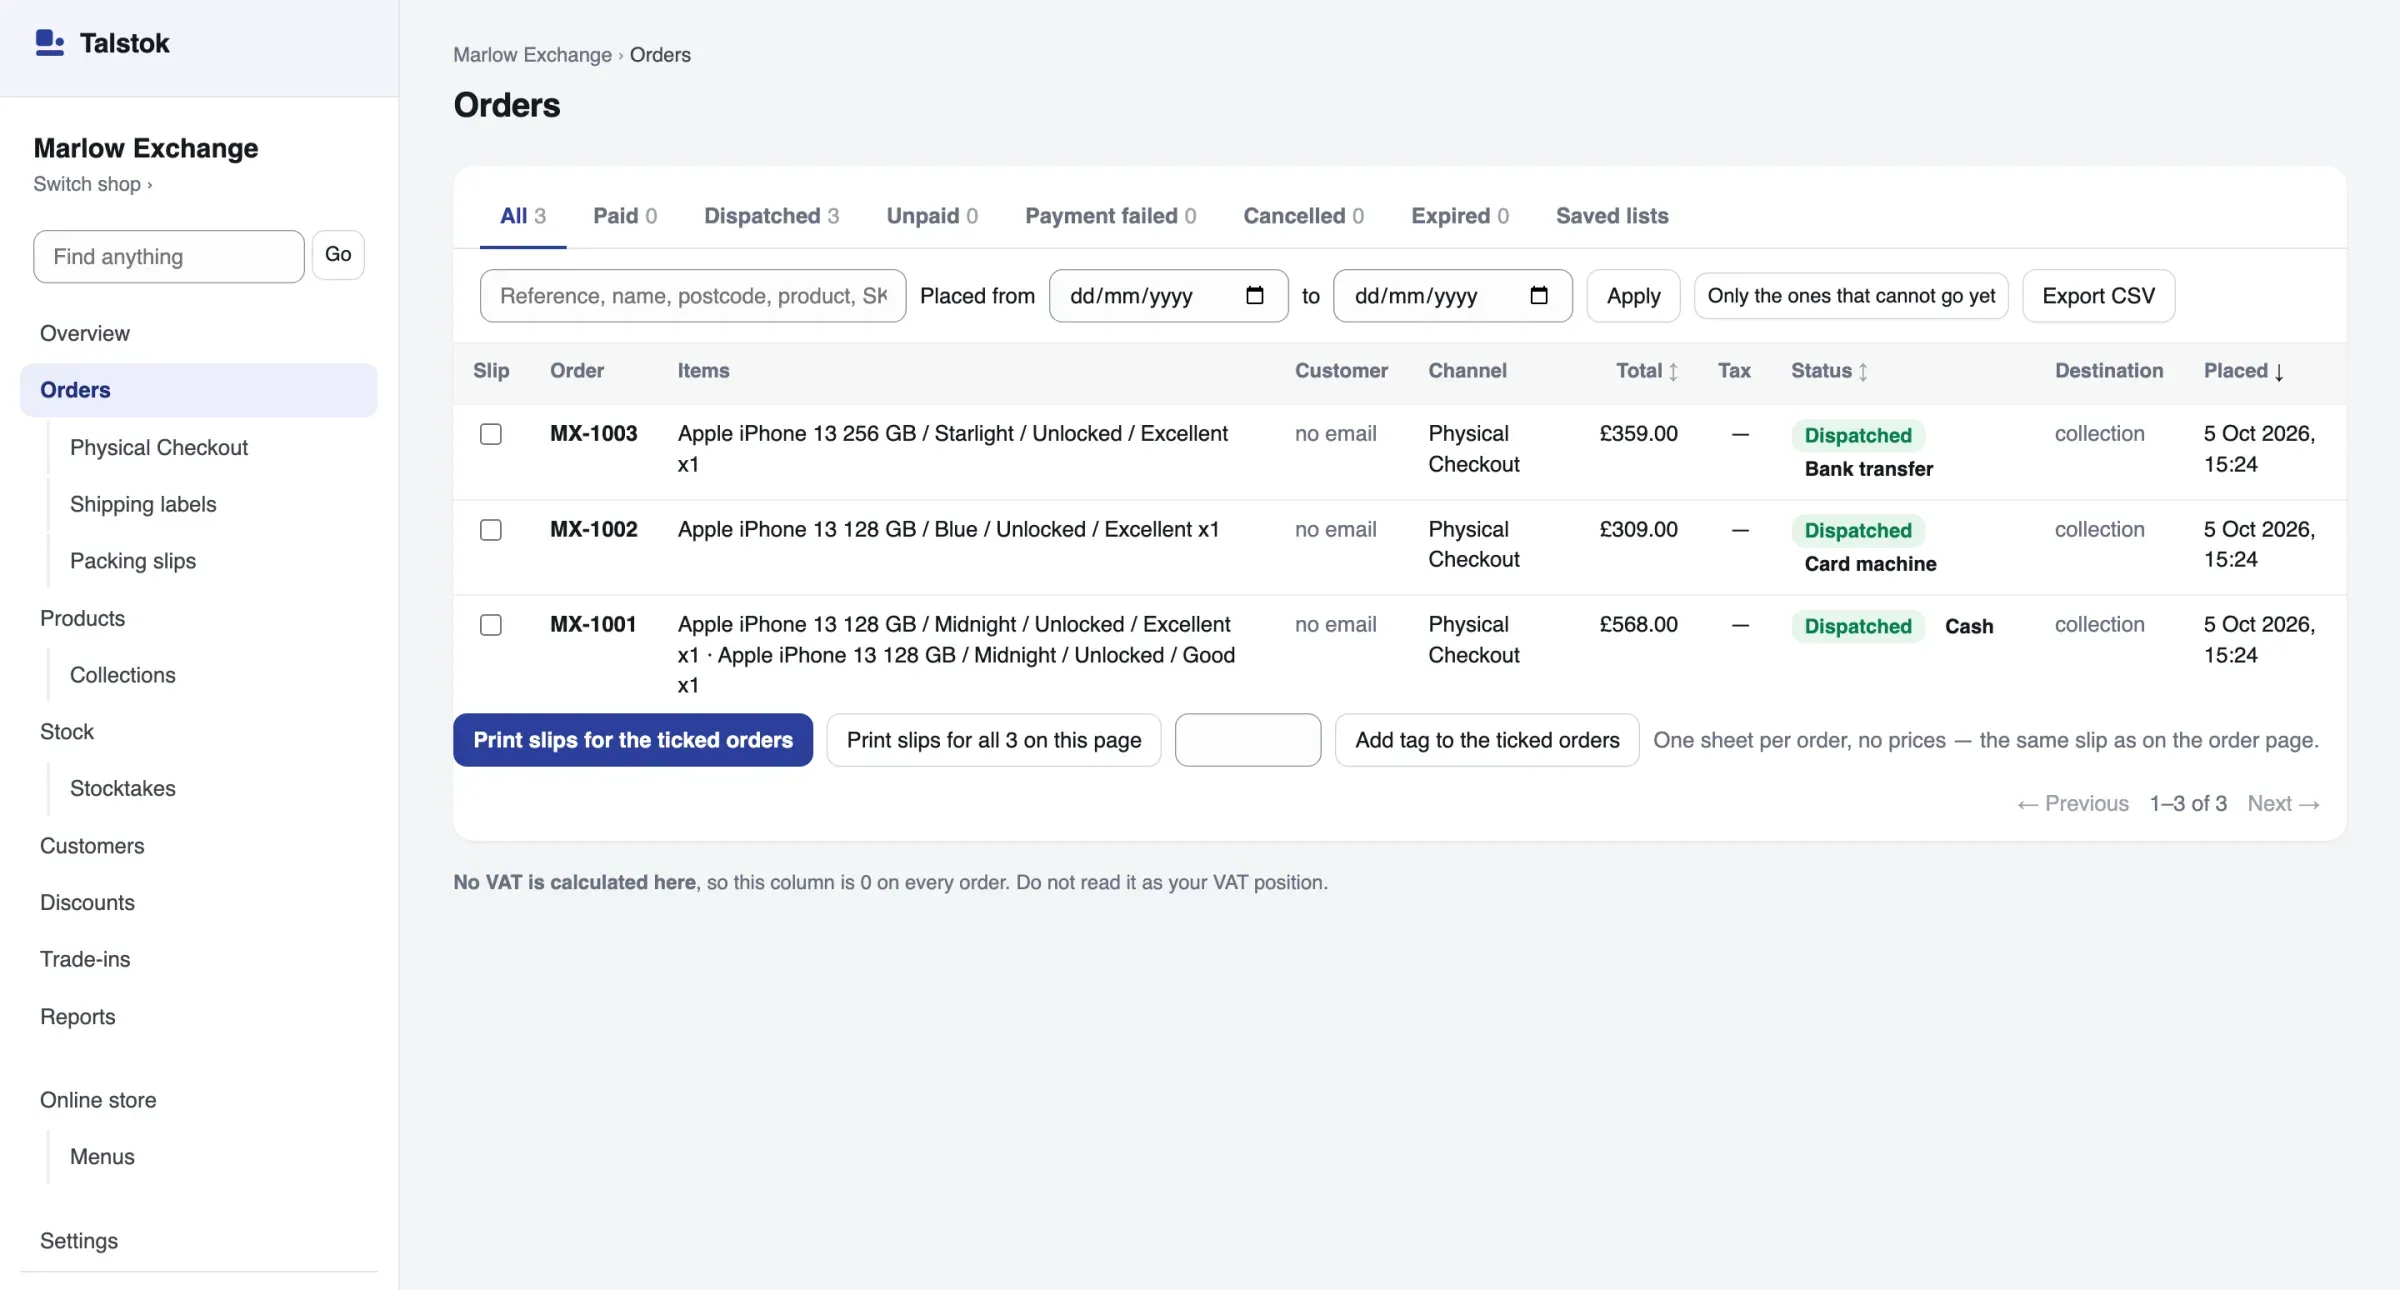Click Export CSV button
The image size is (2400, 1290).
click(2098, 296)
